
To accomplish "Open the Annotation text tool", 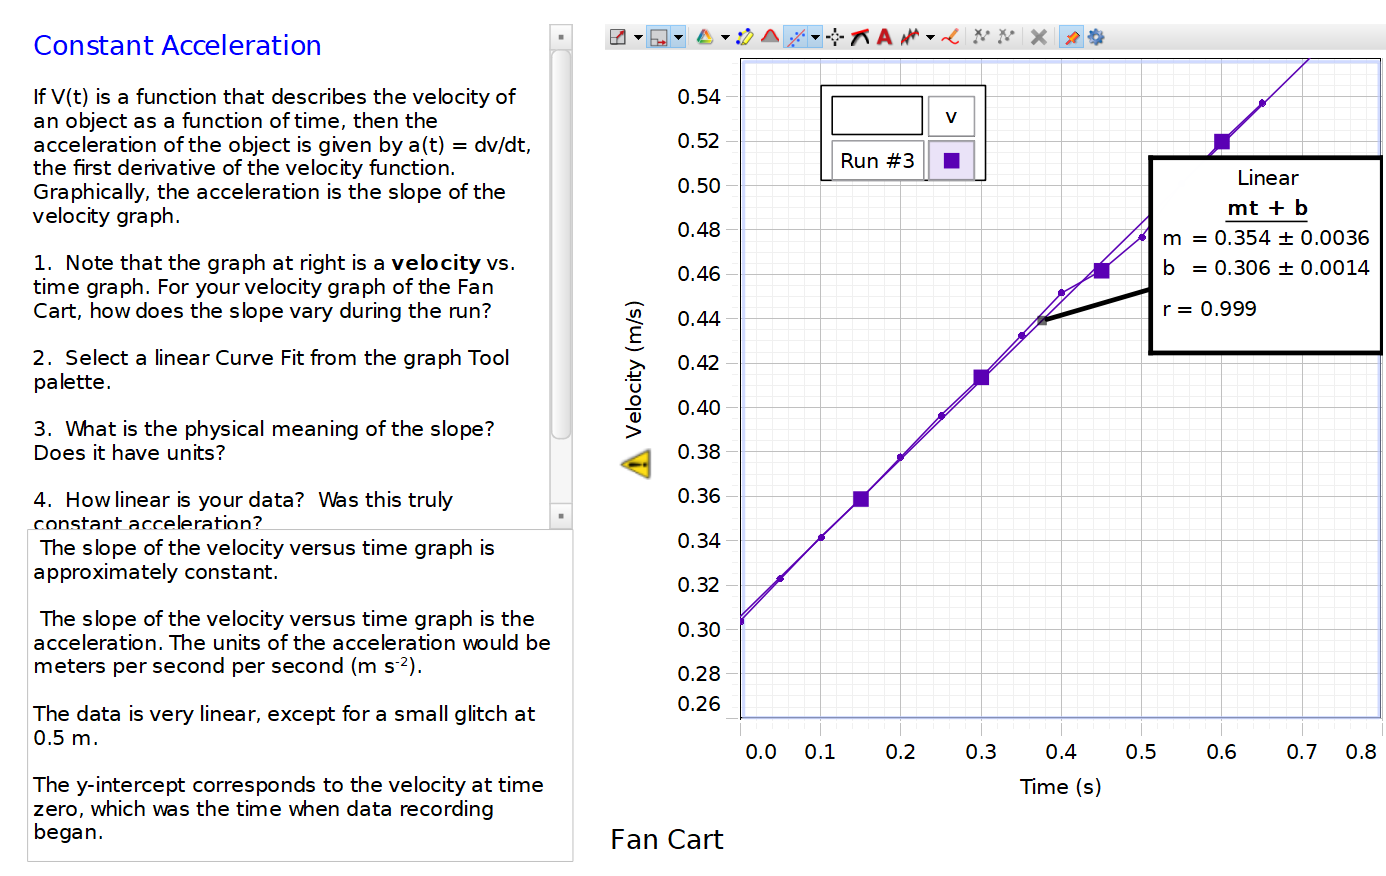I will click(883, 37).
